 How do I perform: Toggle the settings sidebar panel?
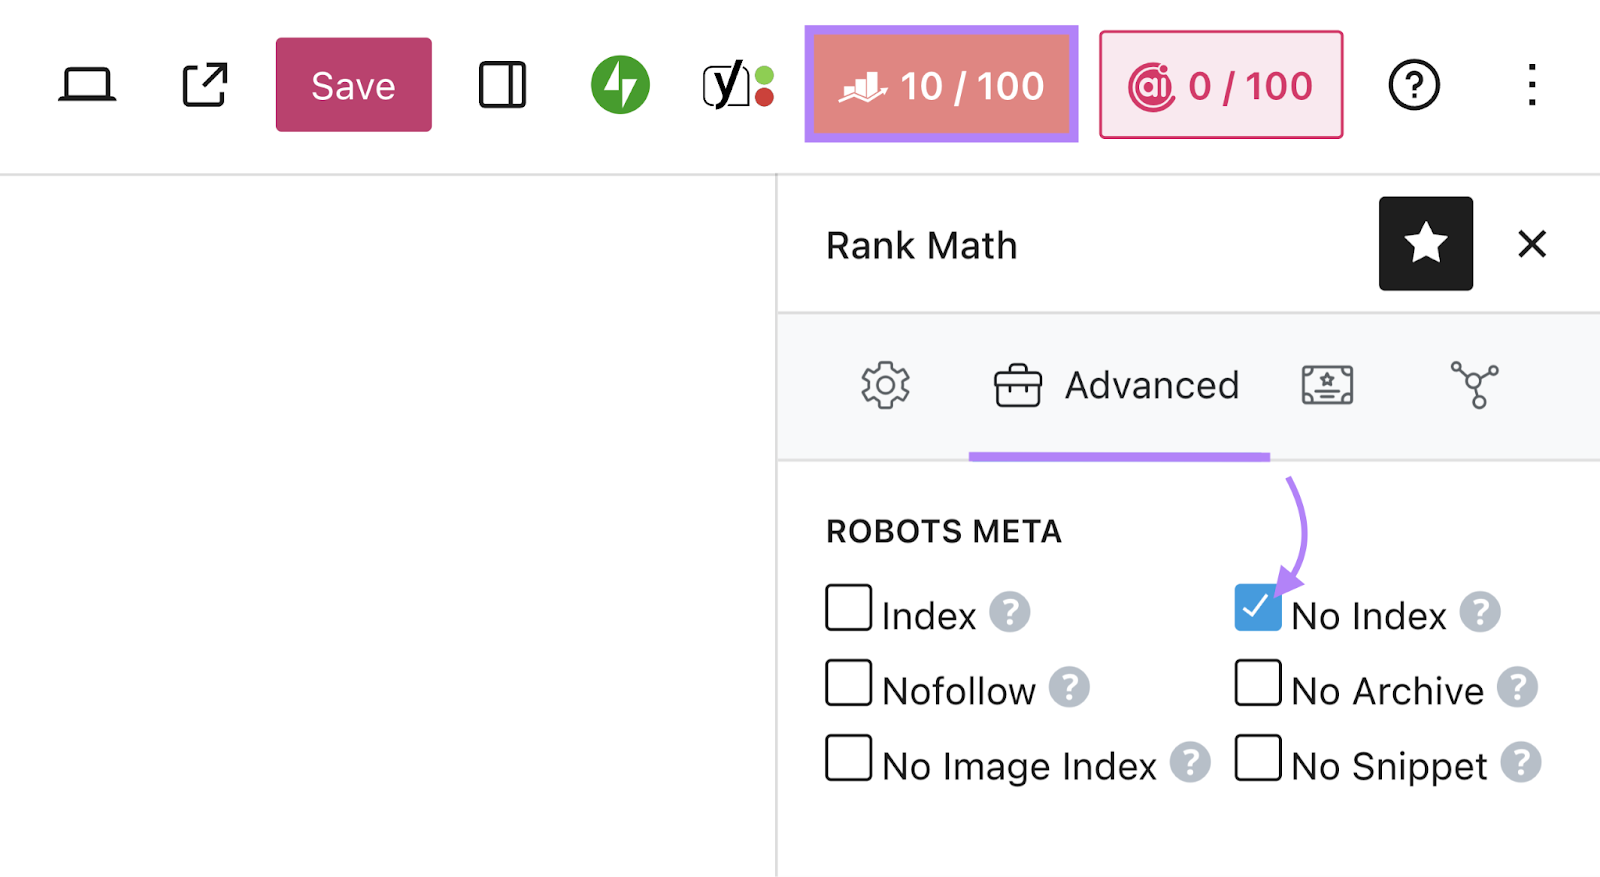point(501,85)
